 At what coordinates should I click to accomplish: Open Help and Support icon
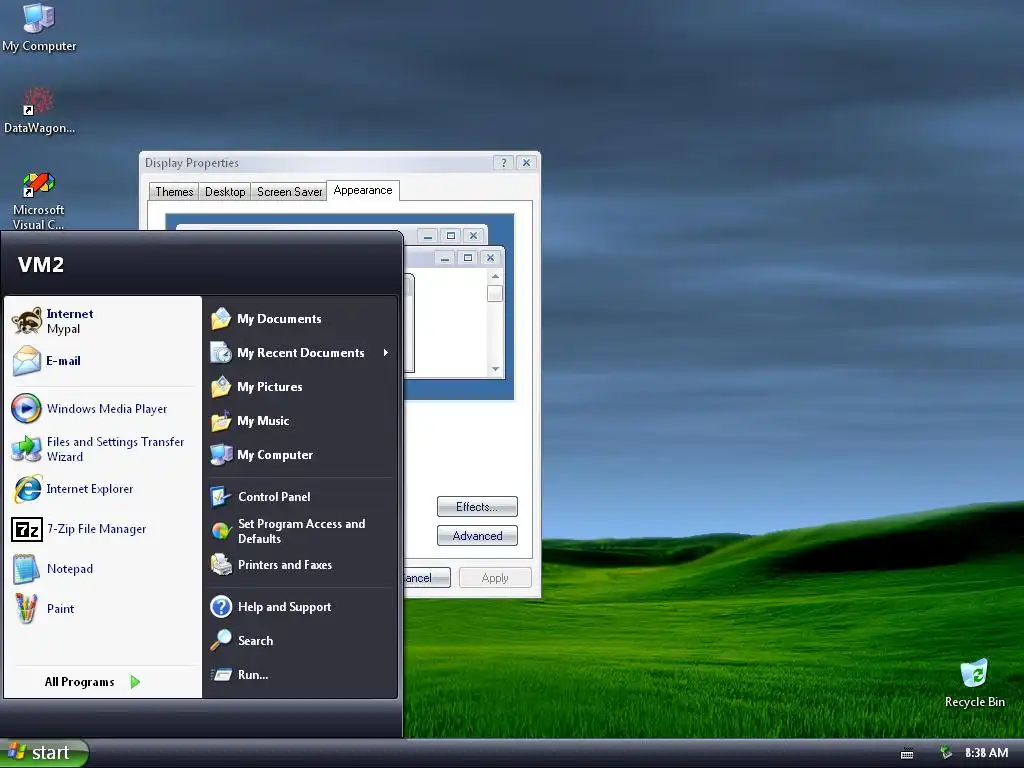point(221,607)
